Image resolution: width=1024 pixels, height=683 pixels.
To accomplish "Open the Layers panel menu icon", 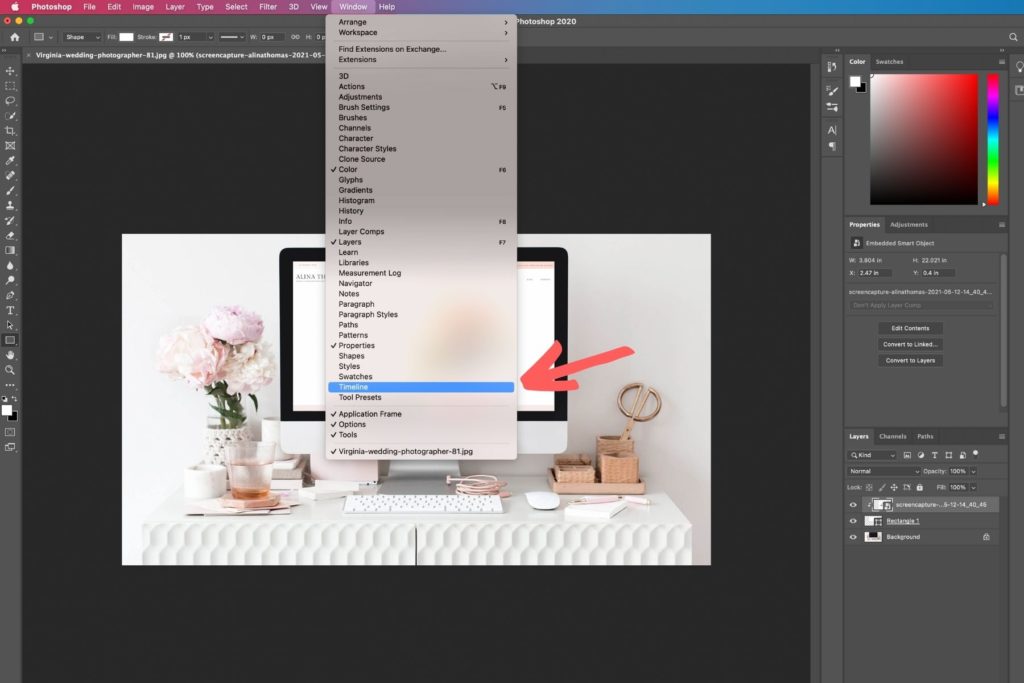I will (x=1002, y=437).
